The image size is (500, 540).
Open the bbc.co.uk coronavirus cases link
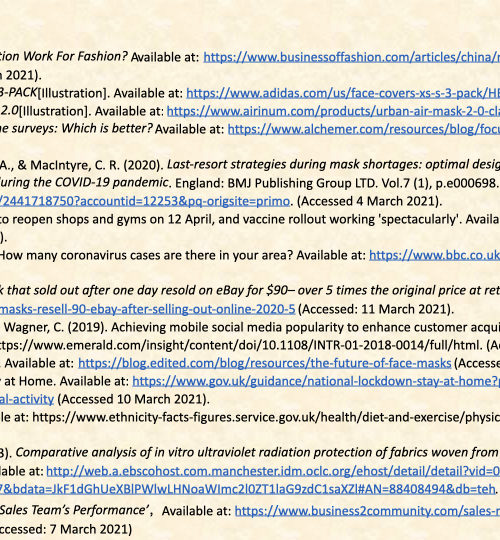[x=435, y=255]
